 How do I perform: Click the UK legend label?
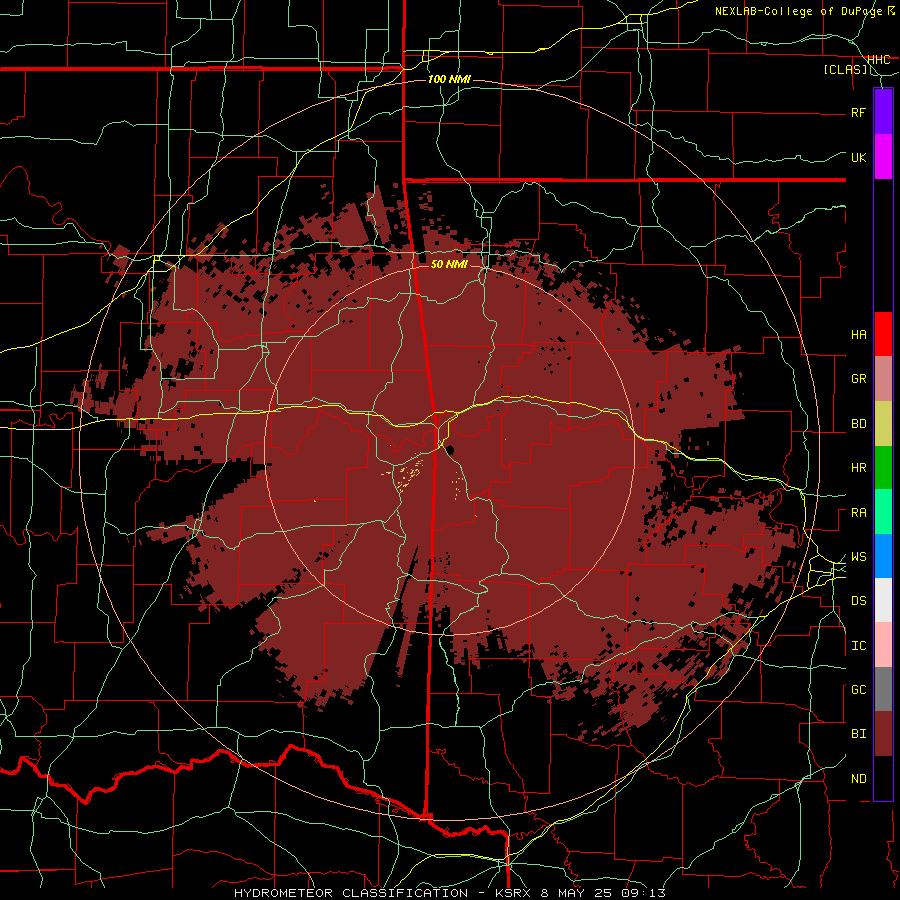click(x=858, y=157)
